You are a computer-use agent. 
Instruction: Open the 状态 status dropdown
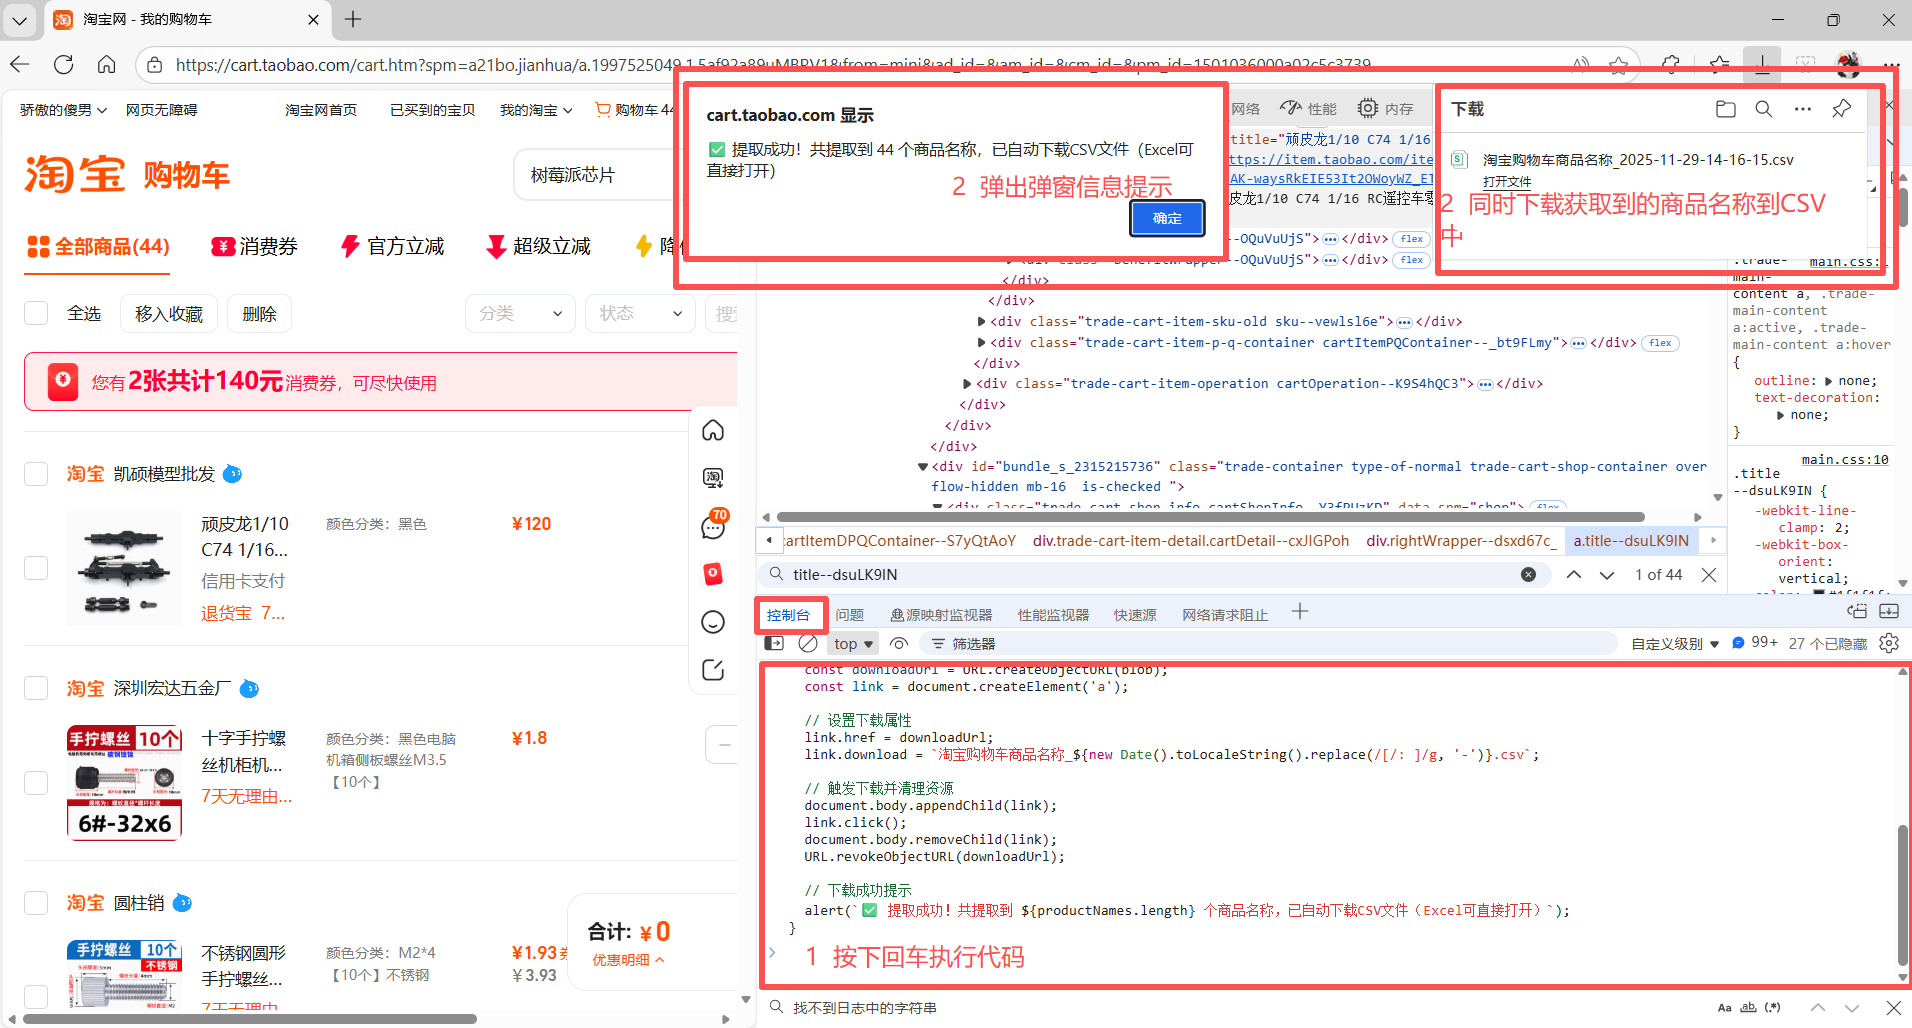coord(640,314)
